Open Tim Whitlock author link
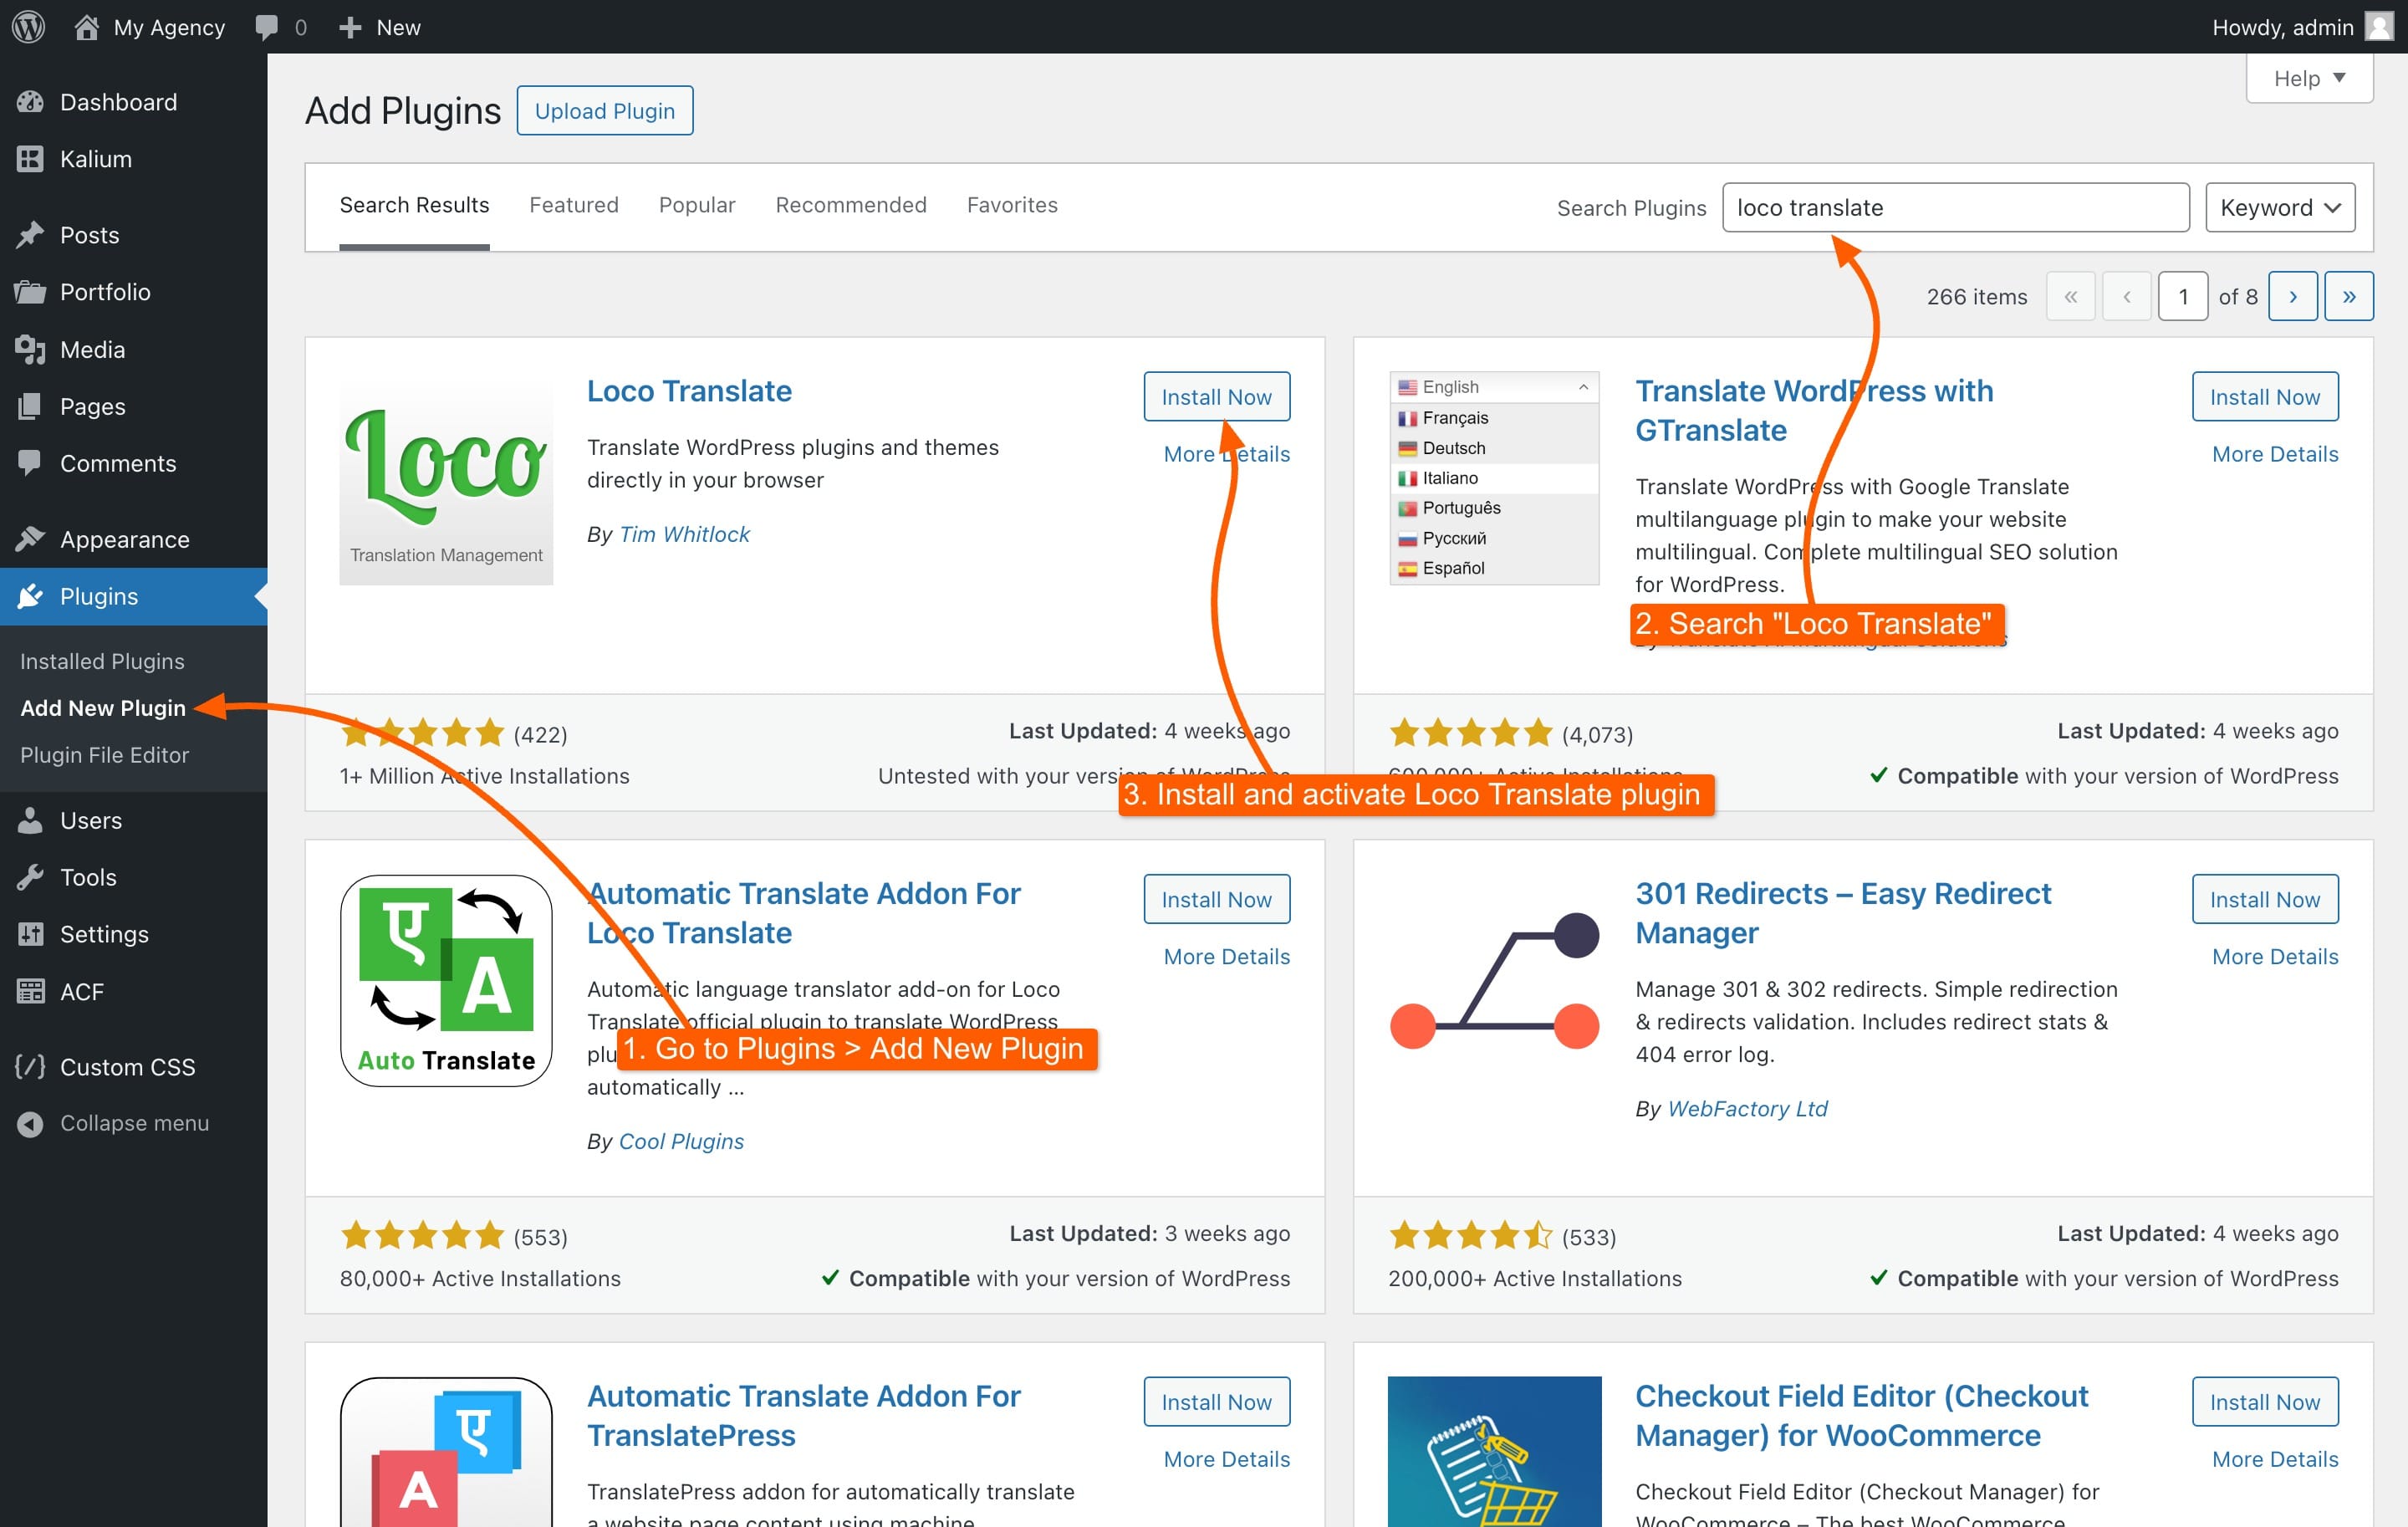This screenshot has width=2408, height=1527. (684, 534)
